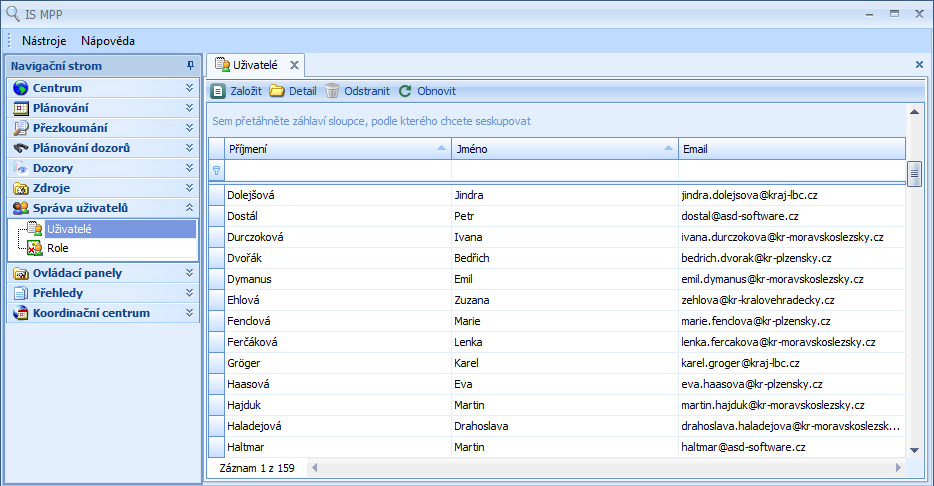Image resolution: width=934 pixels, height=486 pixels.
Task: Click the Uživatelé tree node icon
Action: point(35,228)
